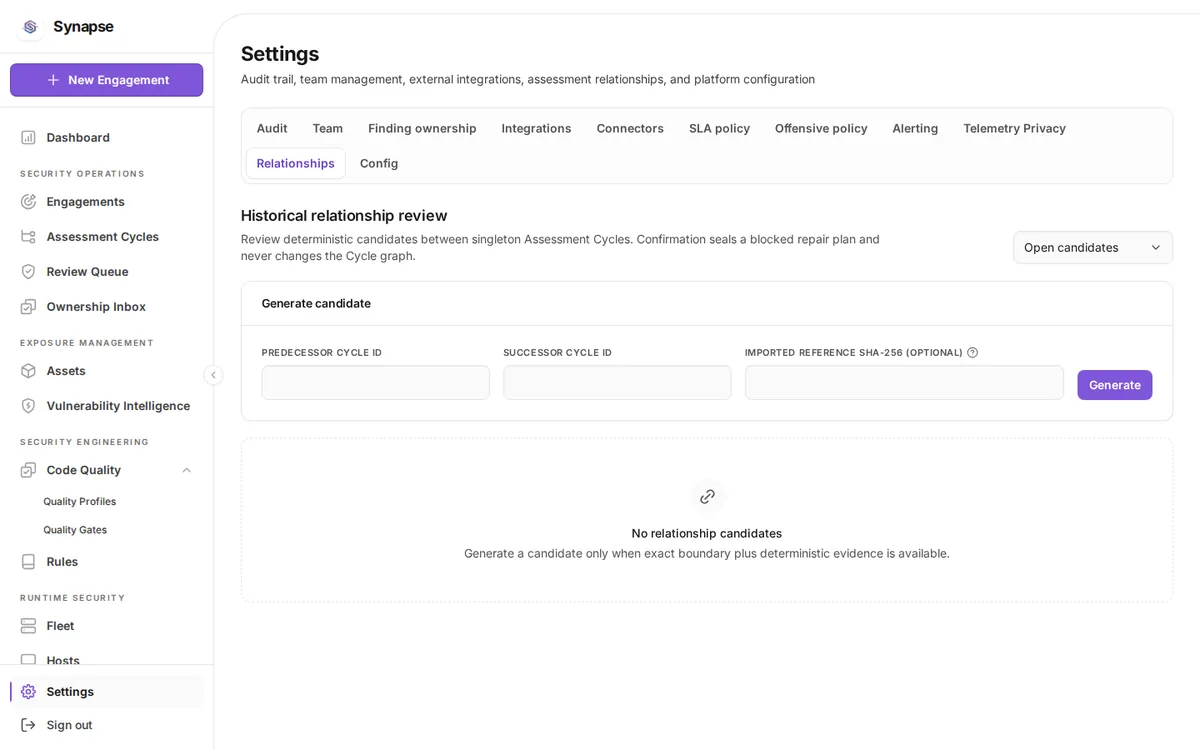Click the help icon beside Imported Reference SHA-256

pos(972,352)
